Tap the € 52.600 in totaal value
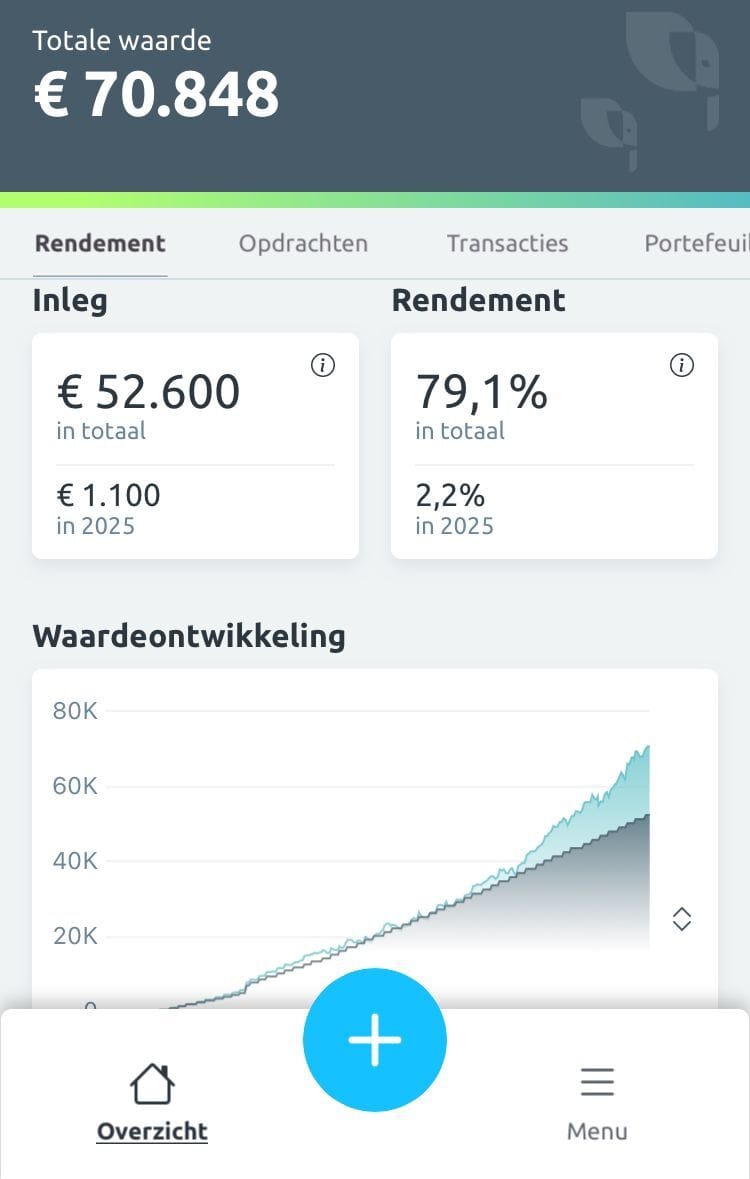Viewport: 750px width, 1179px height. coord(148,392)
